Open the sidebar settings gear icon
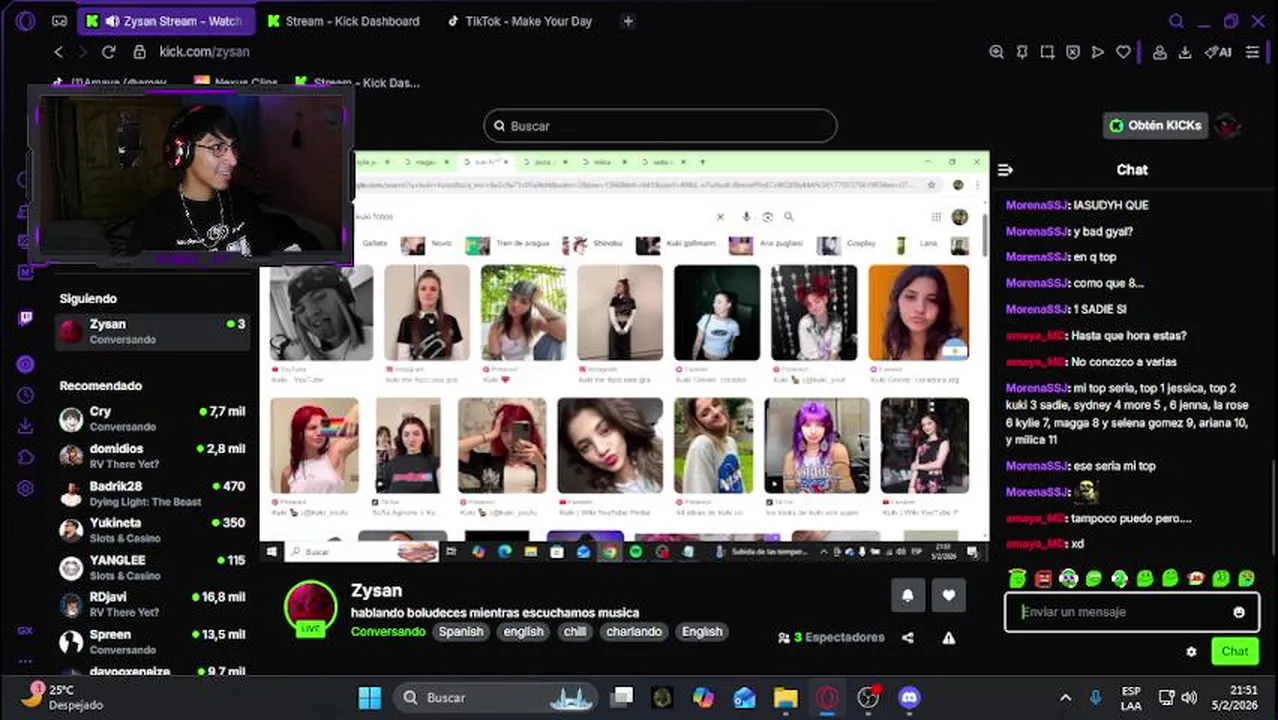 pos(26,488)
